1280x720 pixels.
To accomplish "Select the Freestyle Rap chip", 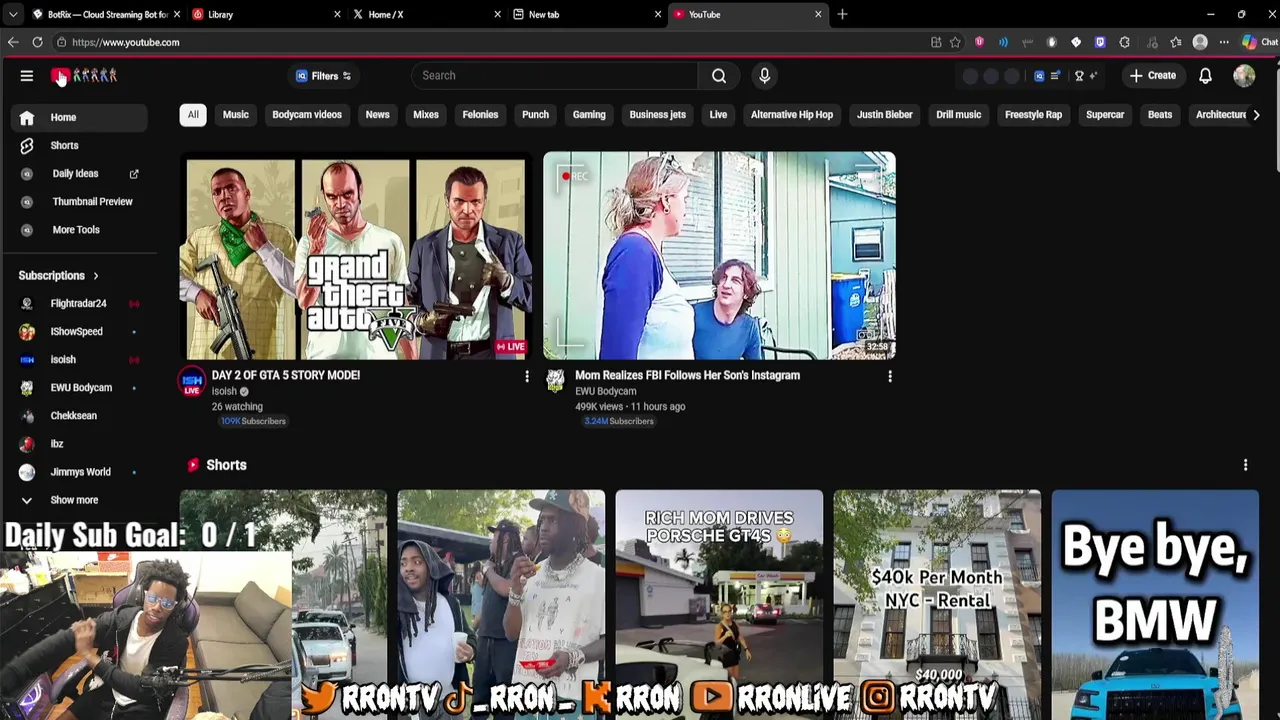I will click(x=1033, y=115).
